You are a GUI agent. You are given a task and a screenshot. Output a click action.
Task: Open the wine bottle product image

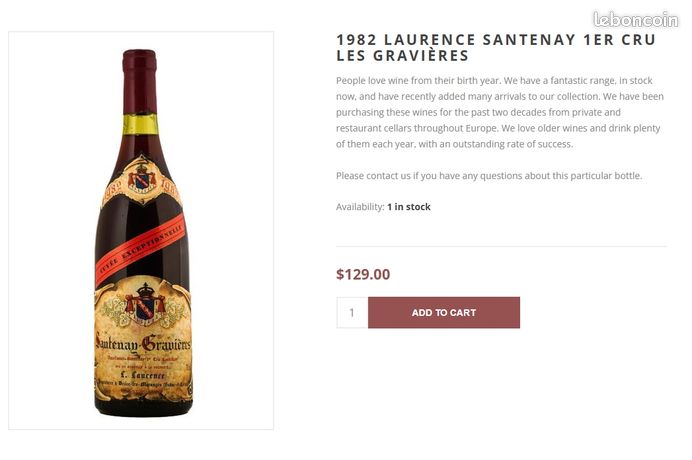tap(141, 230)
